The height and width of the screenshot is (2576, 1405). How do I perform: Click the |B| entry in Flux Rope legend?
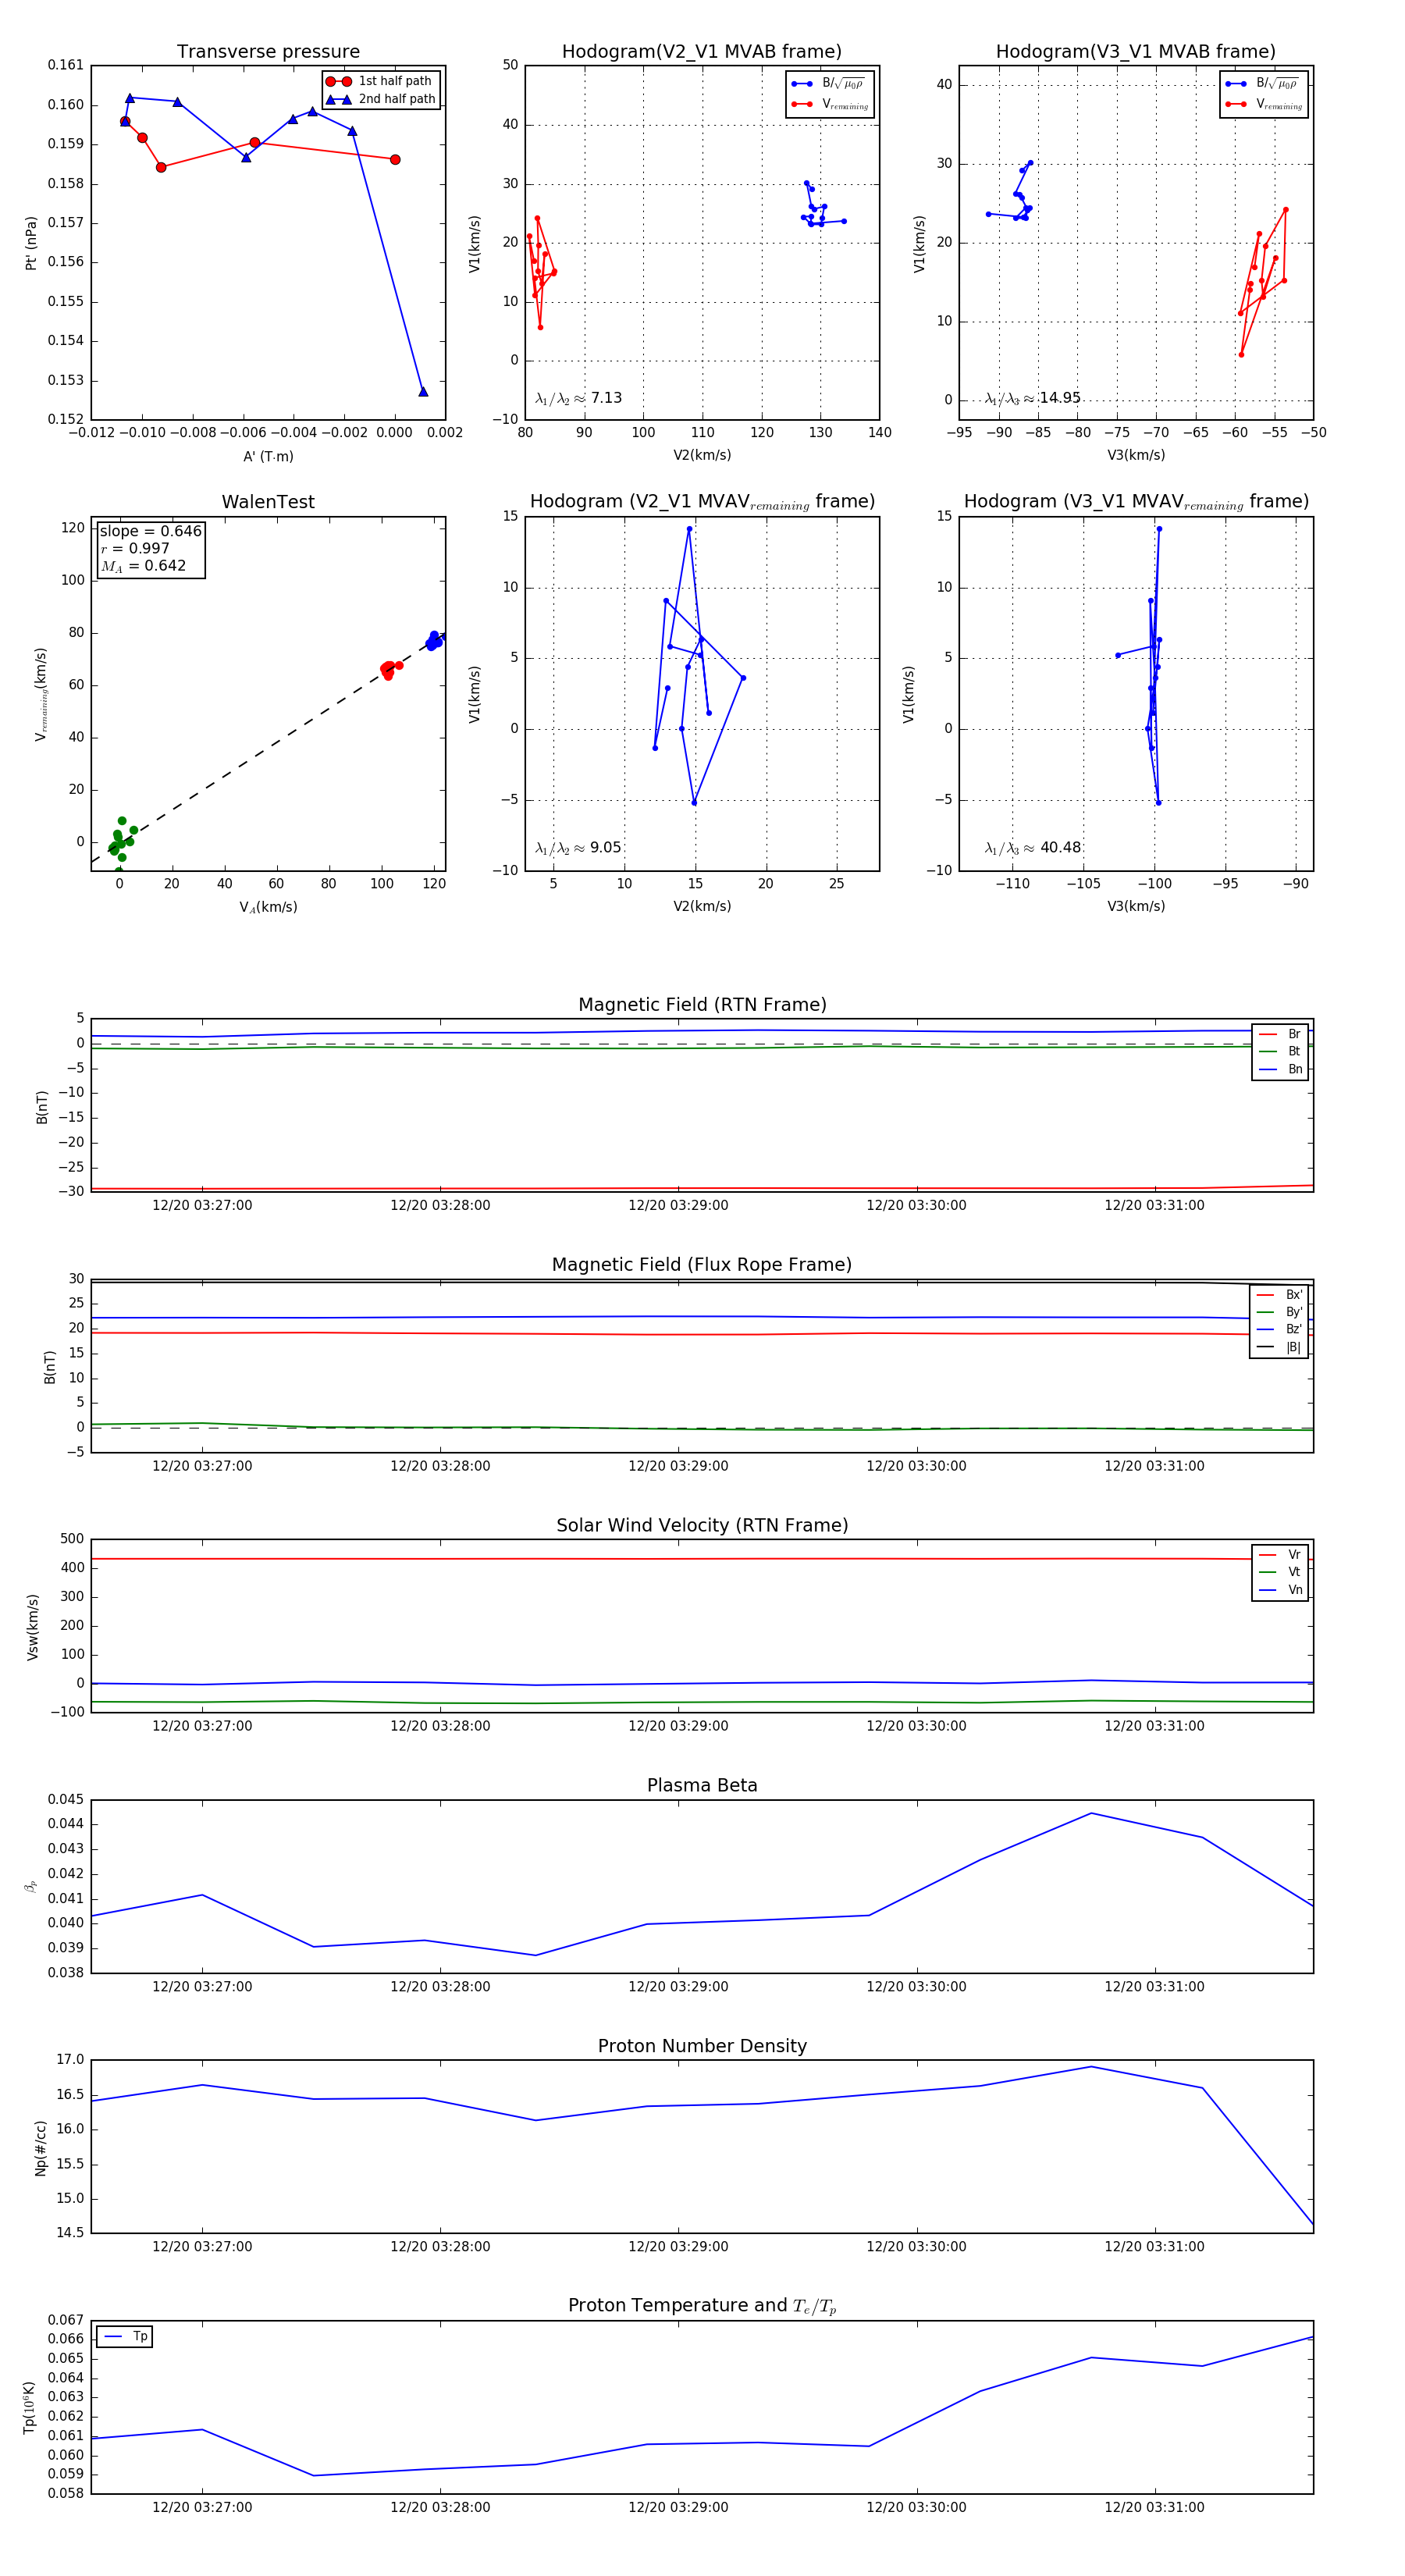[1293, 1347]
